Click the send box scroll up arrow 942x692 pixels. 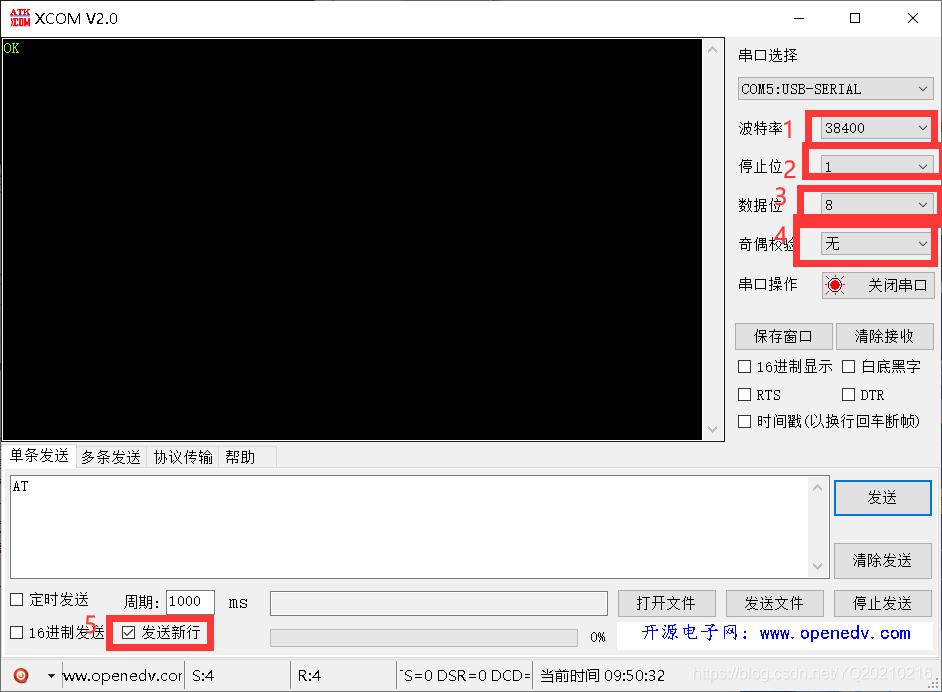point(818,488)
